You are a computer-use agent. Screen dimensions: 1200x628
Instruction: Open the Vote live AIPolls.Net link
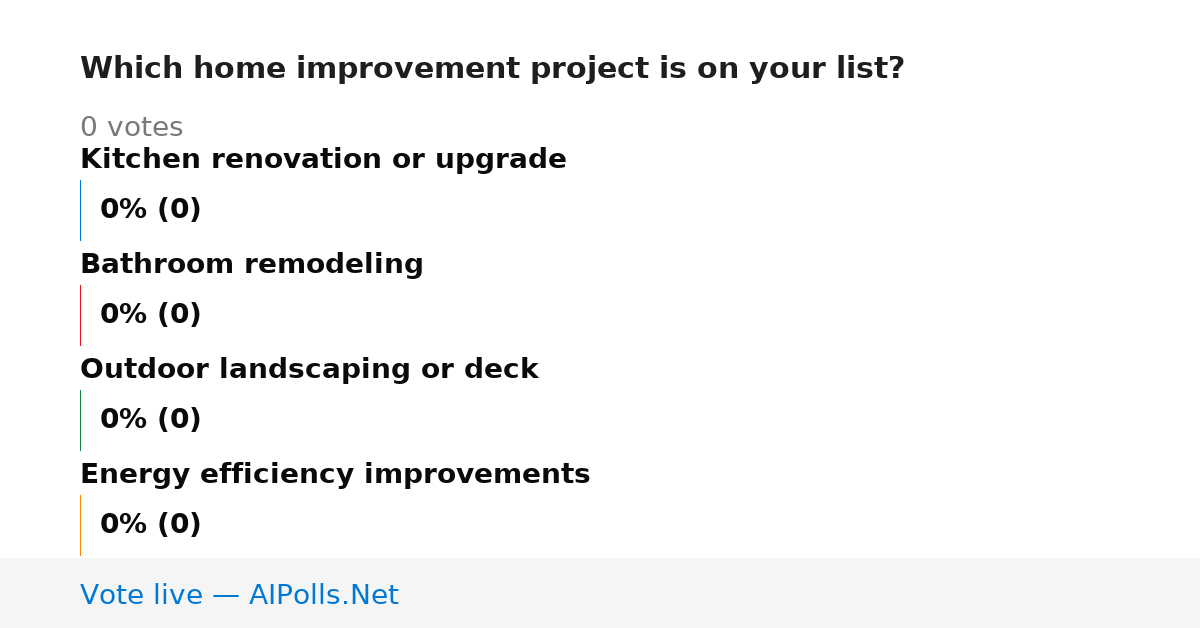point(239,596)
